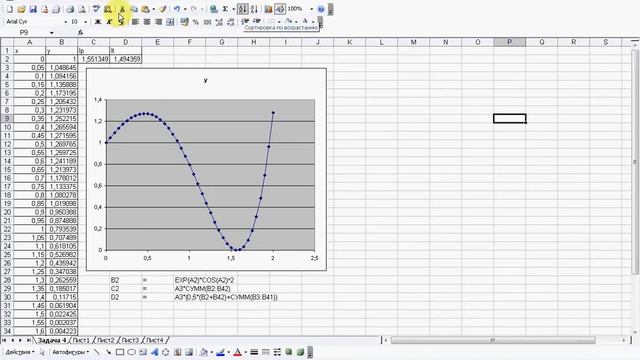Viewport: 640px width, 360px height.
Task: Open Excel help
Action: (321, 9)
